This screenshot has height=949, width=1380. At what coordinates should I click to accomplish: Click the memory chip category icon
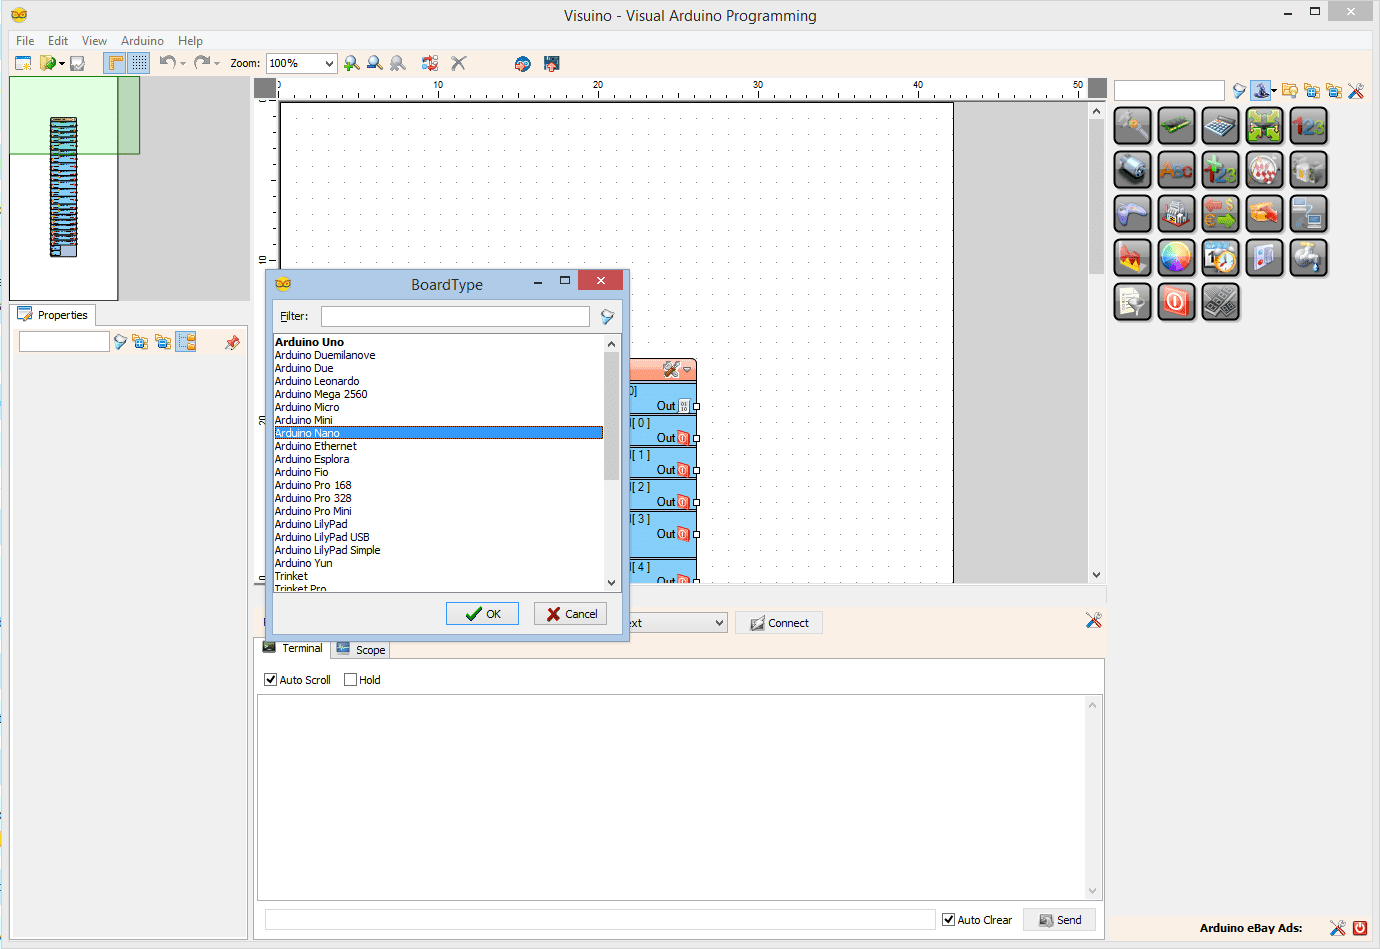1176,126
